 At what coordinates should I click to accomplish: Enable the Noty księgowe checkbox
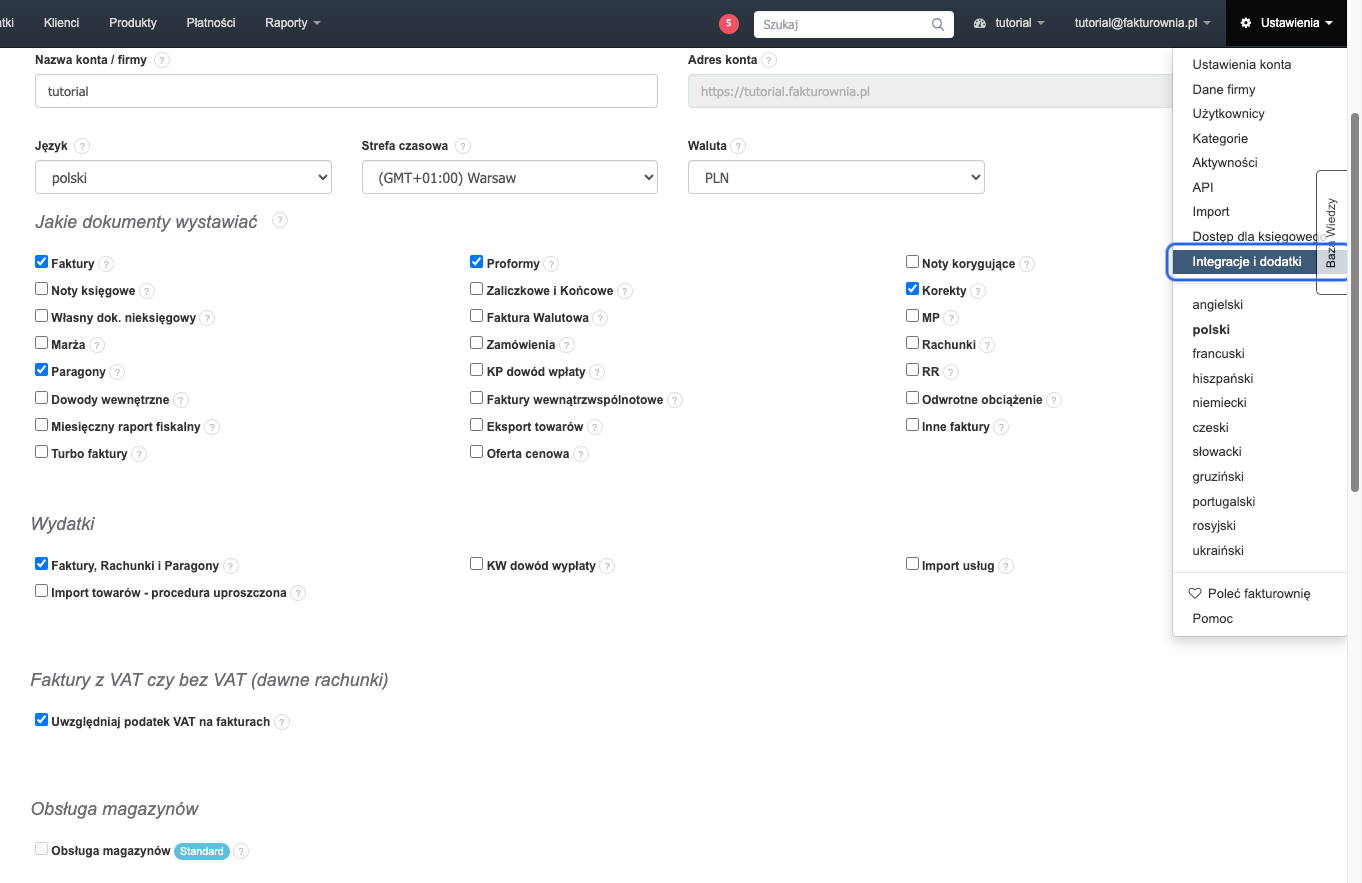point(42,289)
